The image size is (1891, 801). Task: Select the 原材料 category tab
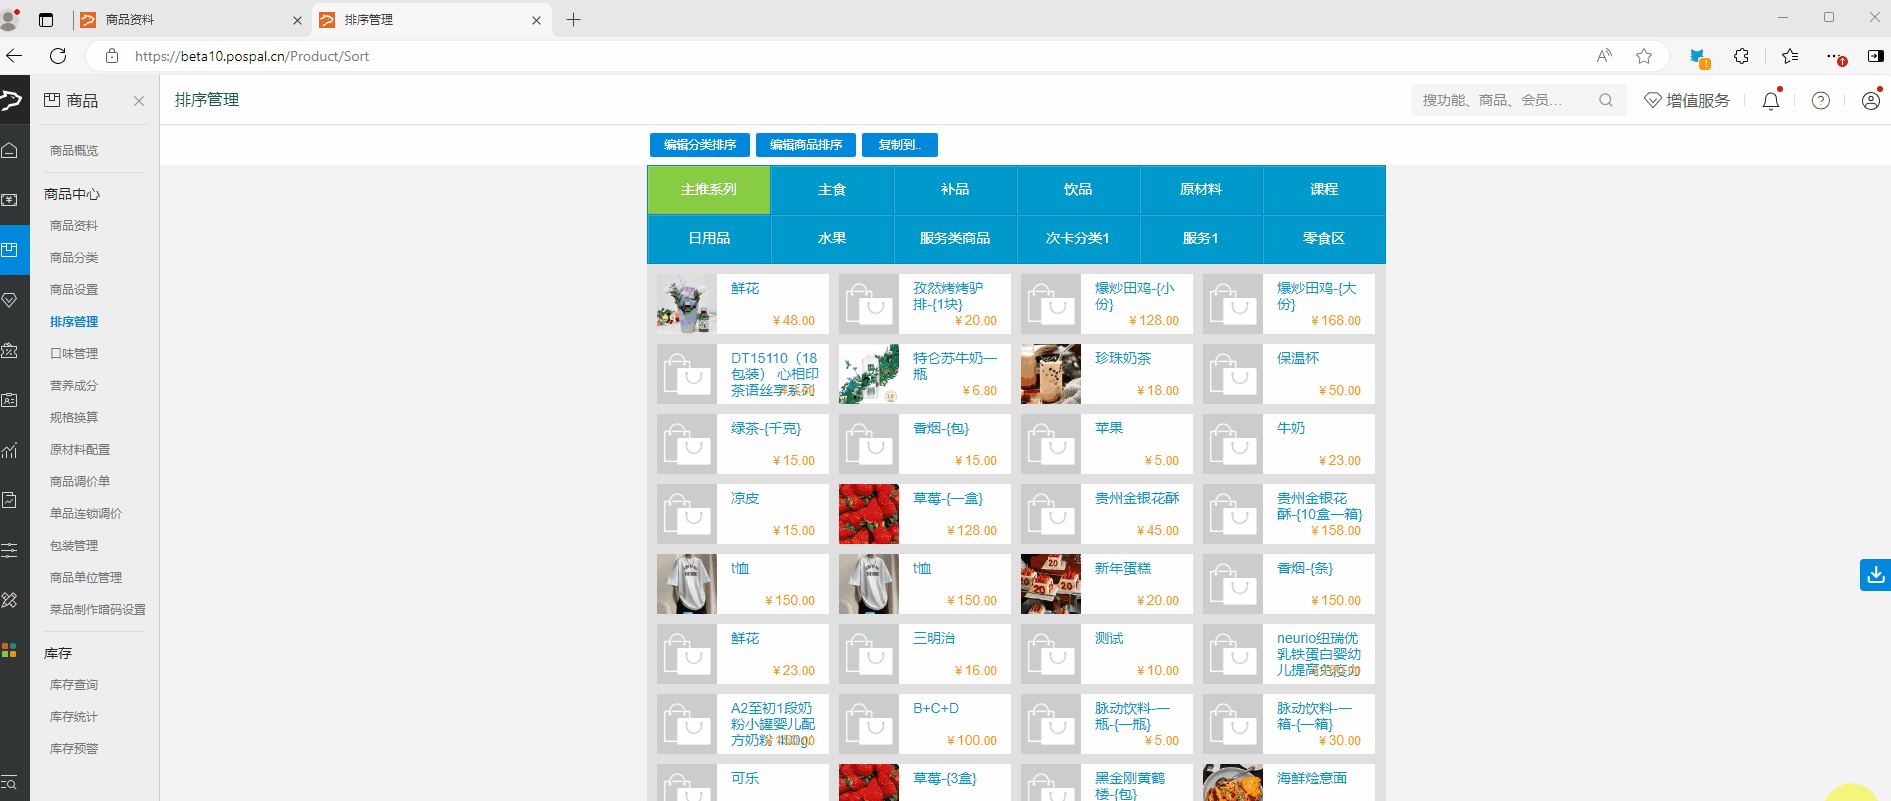coord(1201,190)
